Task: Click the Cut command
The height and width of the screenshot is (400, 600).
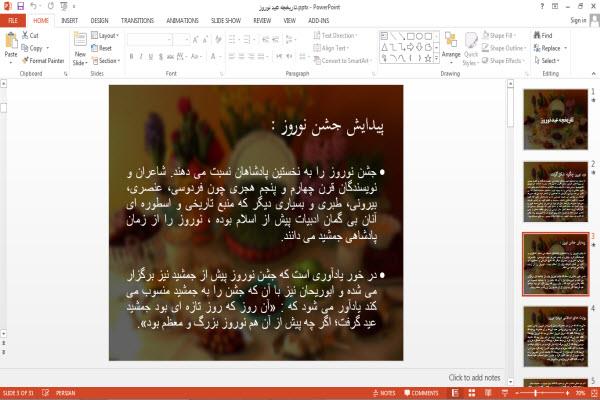Action: click(x=30, y=35)
